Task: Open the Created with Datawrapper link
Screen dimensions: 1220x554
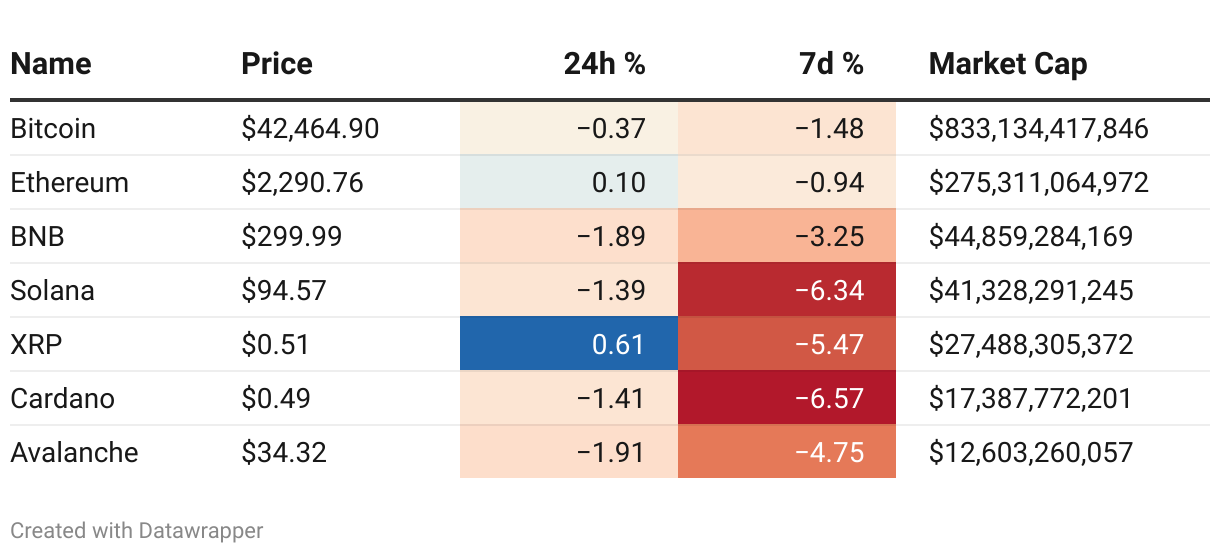Action: pos(137,530)
